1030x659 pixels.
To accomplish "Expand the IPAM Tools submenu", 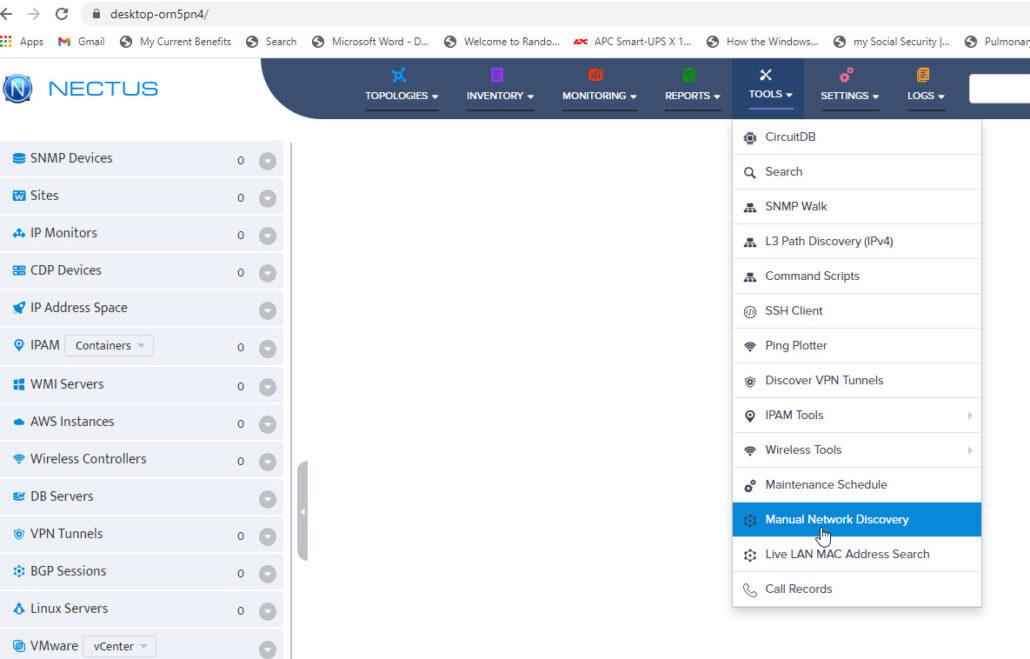I will (969, 416).
